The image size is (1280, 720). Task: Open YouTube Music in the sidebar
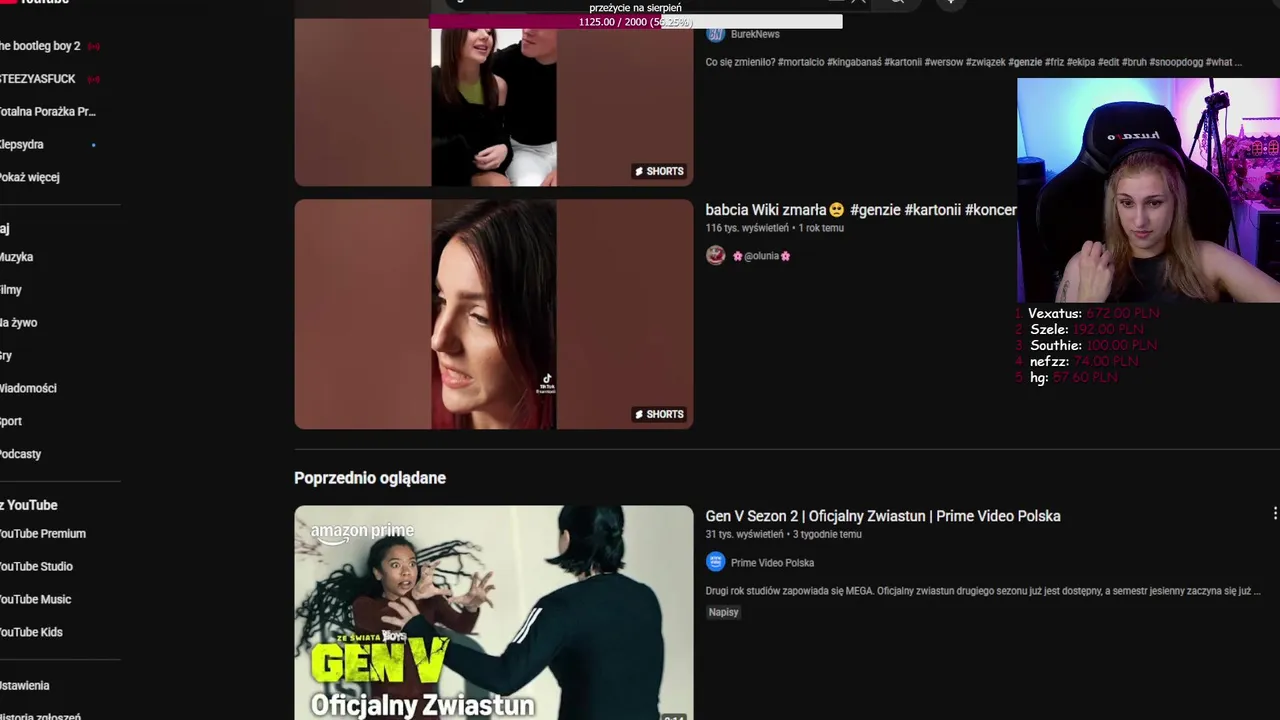coord(35,600)
